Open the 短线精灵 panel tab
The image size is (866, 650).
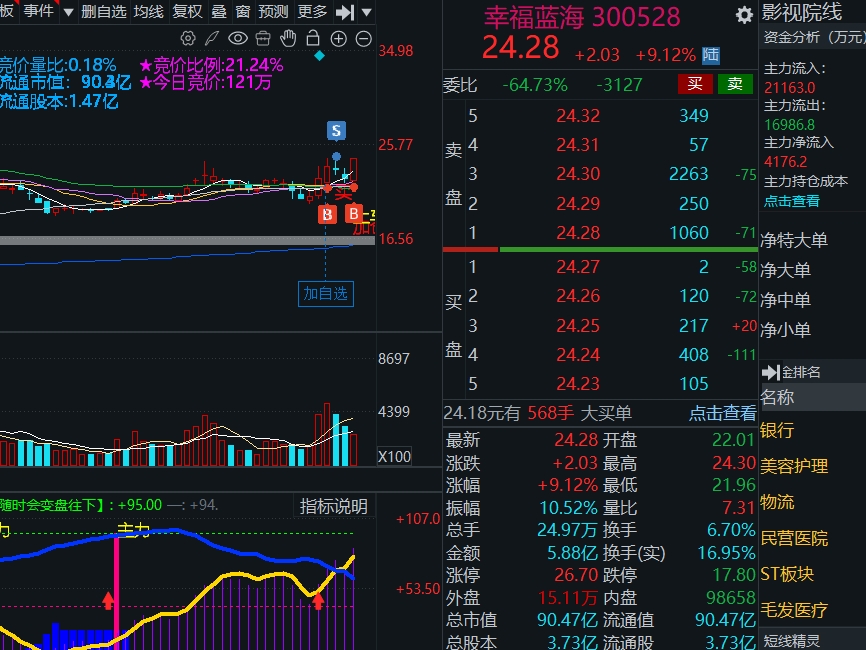coord(791,641)
